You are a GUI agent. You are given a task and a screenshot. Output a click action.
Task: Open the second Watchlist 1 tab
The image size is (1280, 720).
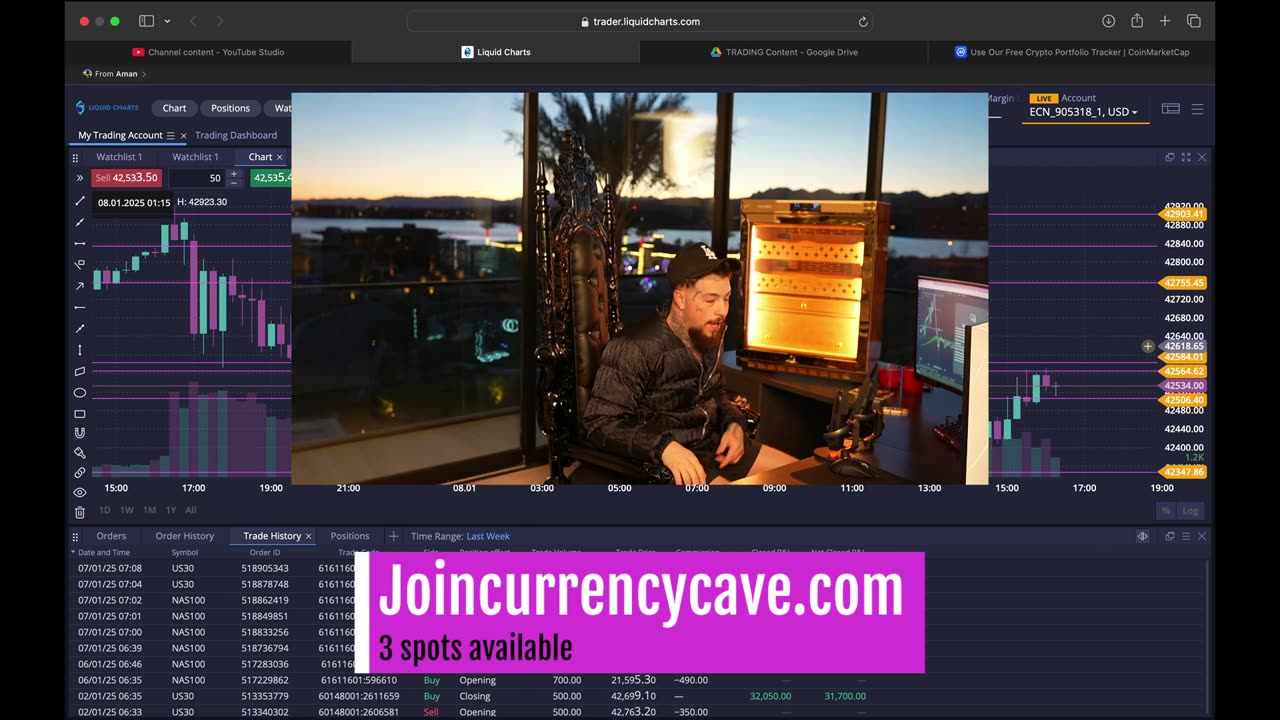(x=195, y=157)
